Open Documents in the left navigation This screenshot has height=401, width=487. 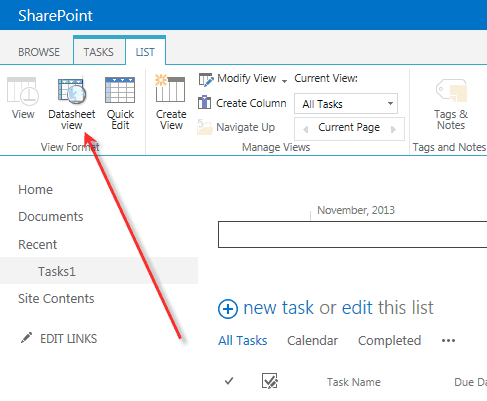tap(51, 217)
